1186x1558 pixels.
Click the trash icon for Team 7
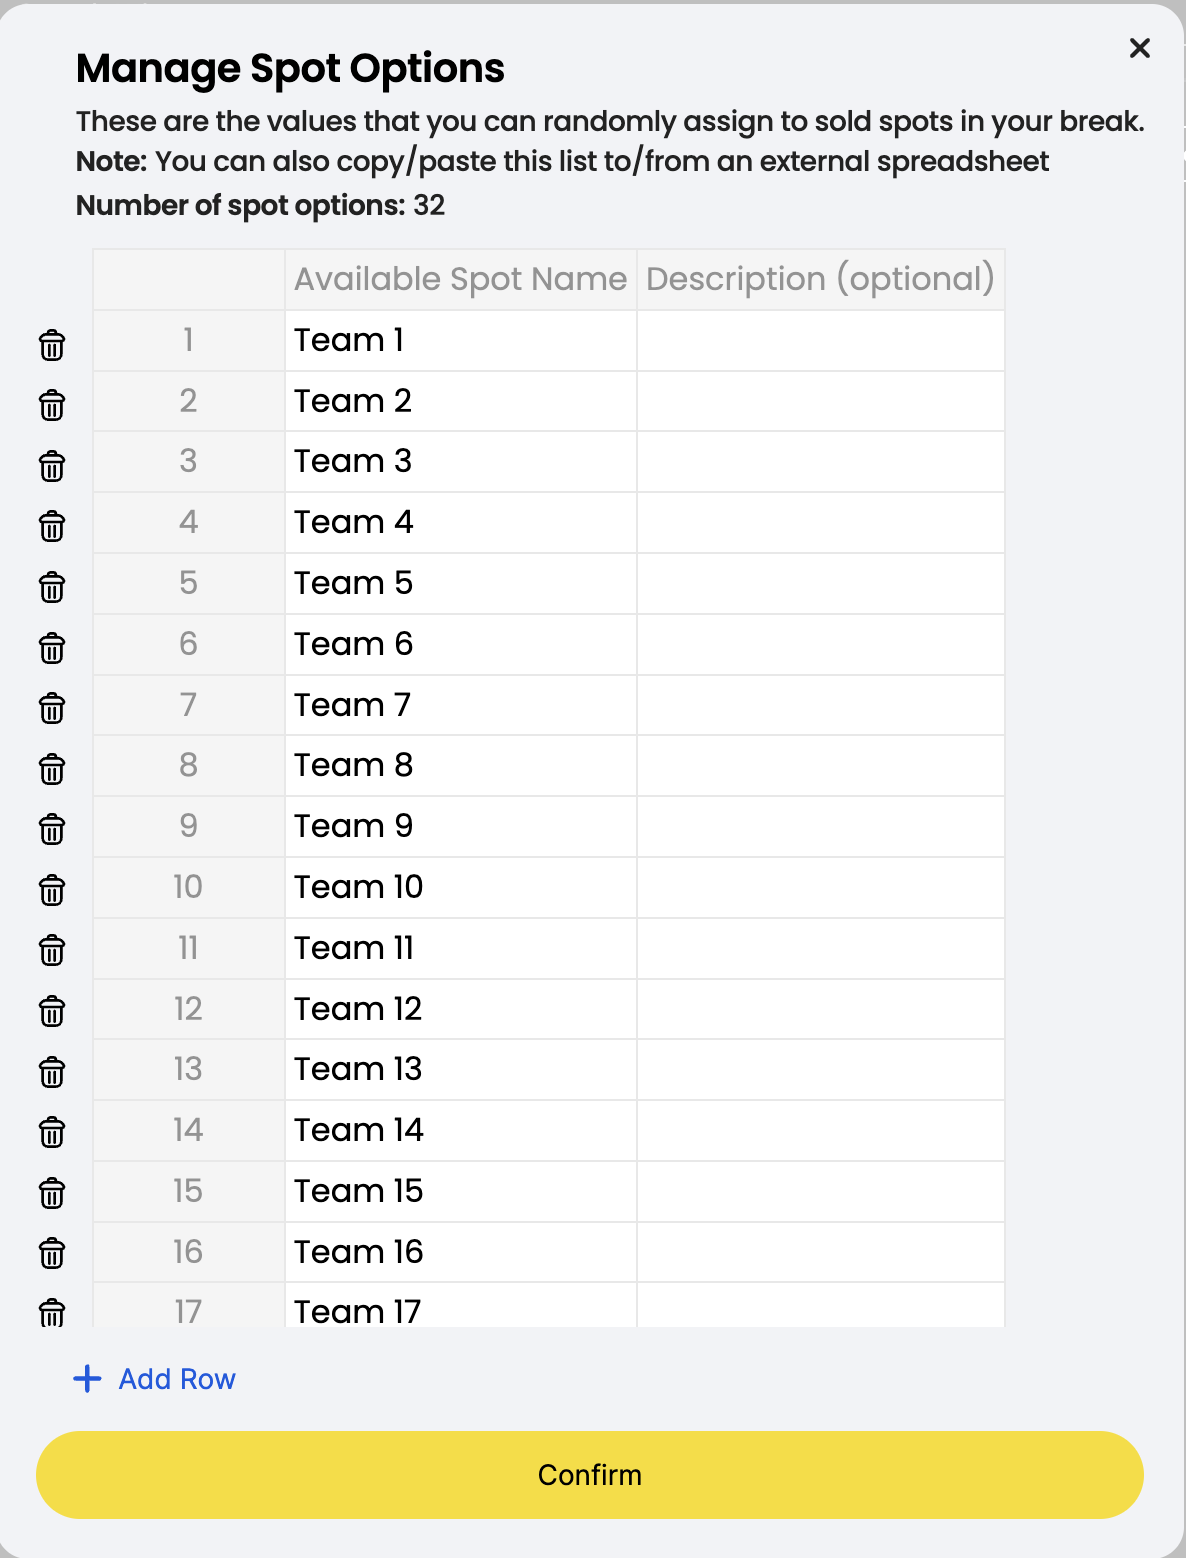click(x=52, y=708)
